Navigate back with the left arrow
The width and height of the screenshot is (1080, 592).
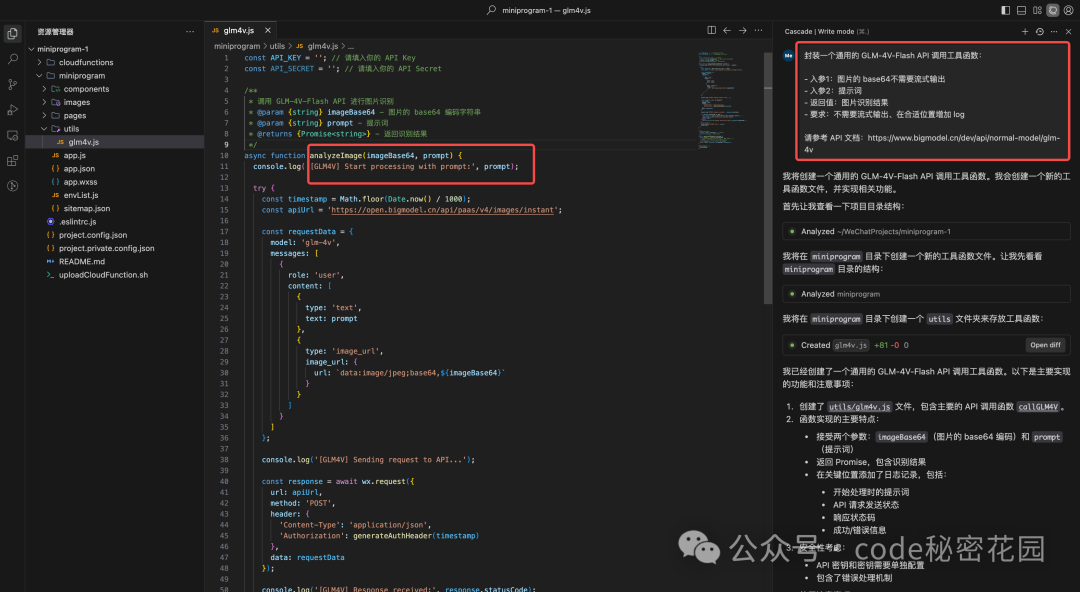(x=727, y=30)
